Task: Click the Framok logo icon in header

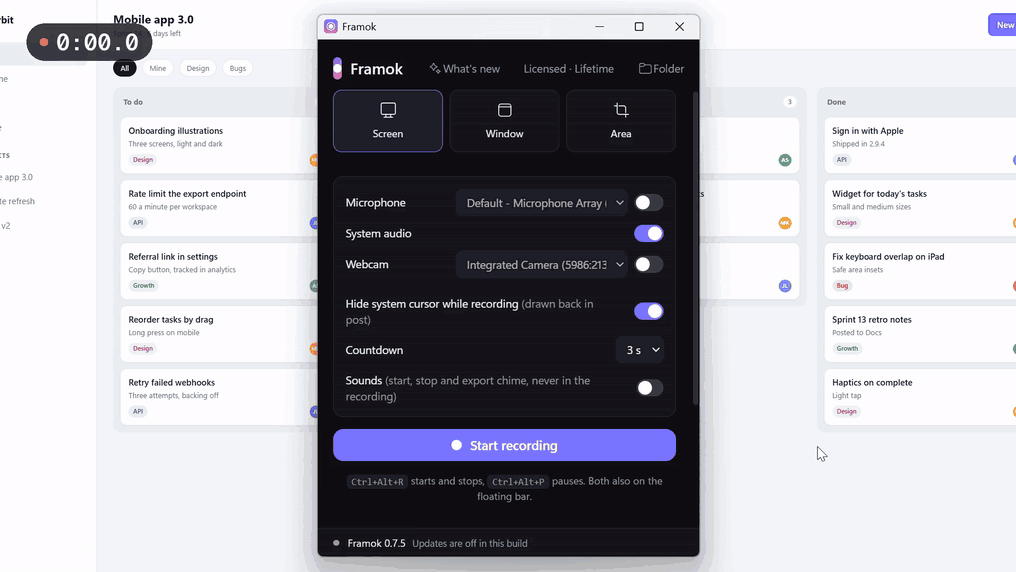Action: [337, 69]
